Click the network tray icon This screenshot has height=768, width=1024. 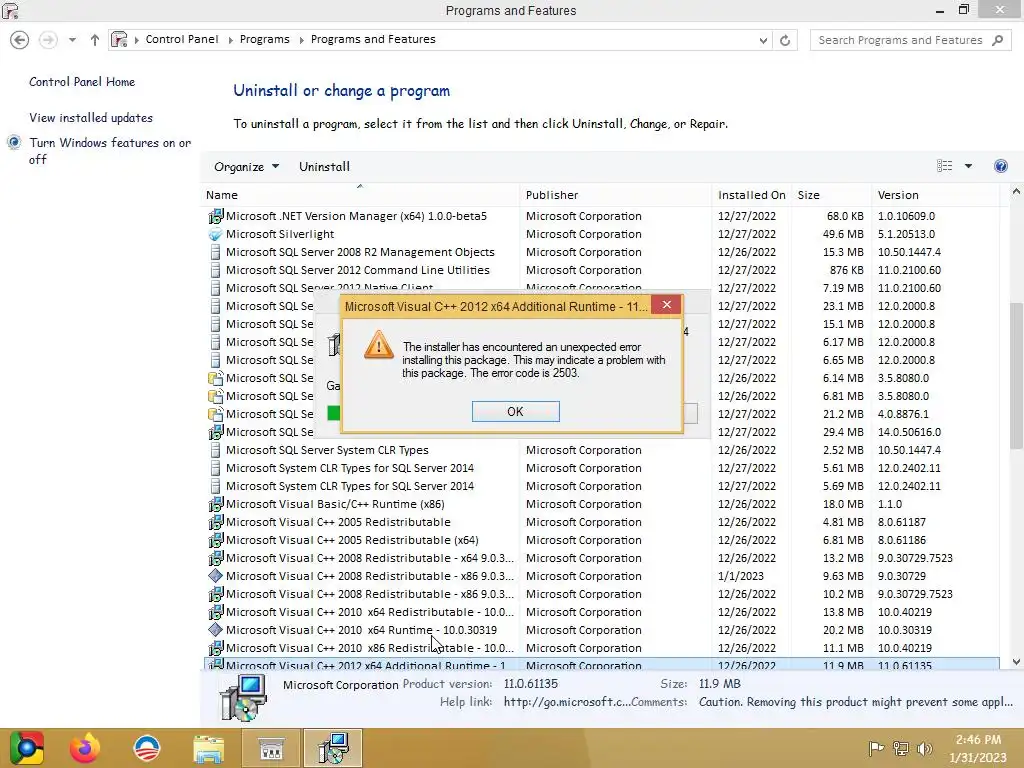pyautogui.click(x=901, y=748)
